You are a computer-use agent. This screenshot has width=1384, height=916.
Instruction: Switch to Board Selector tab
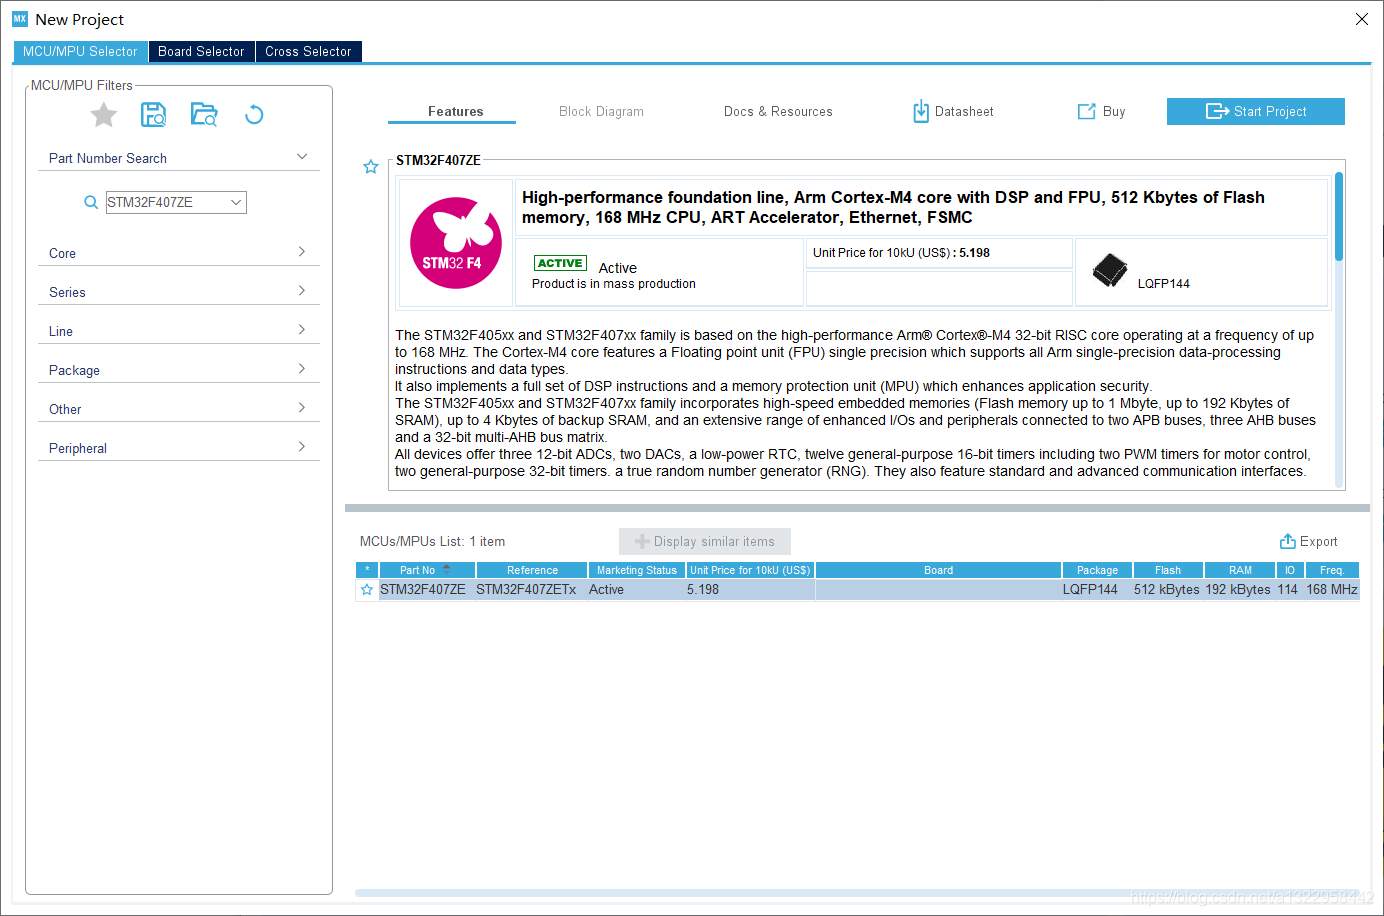pos(201,51)
